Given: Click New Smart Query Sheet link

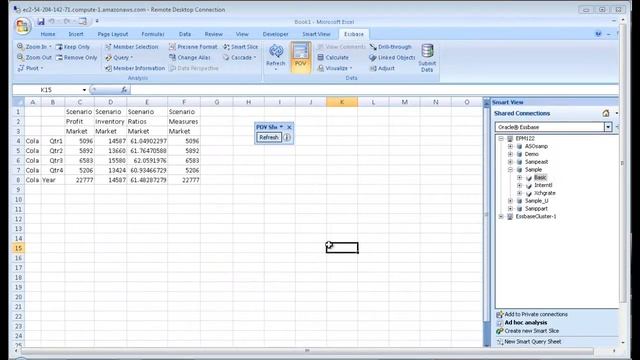Looking at the screenshot, I should 533,342.
